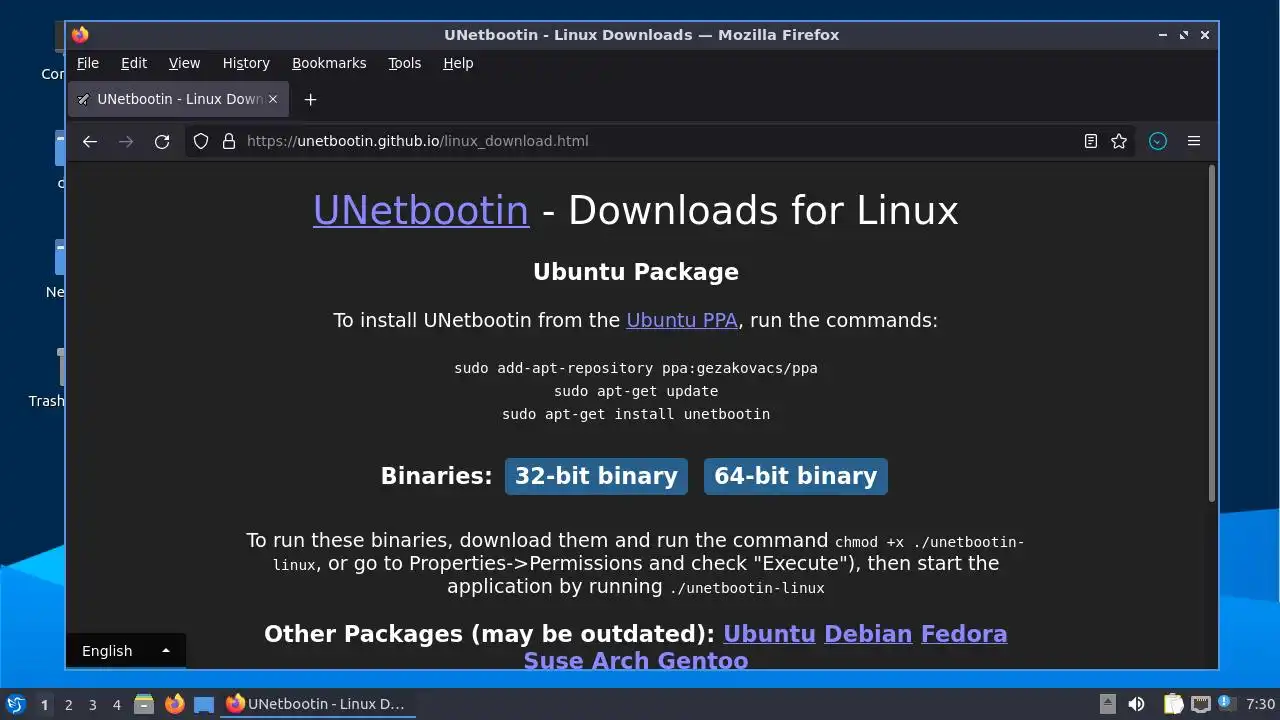Switch to virtual desktop 3
Viewport: 1280px width, 720px height.
(x=93, y=704)
